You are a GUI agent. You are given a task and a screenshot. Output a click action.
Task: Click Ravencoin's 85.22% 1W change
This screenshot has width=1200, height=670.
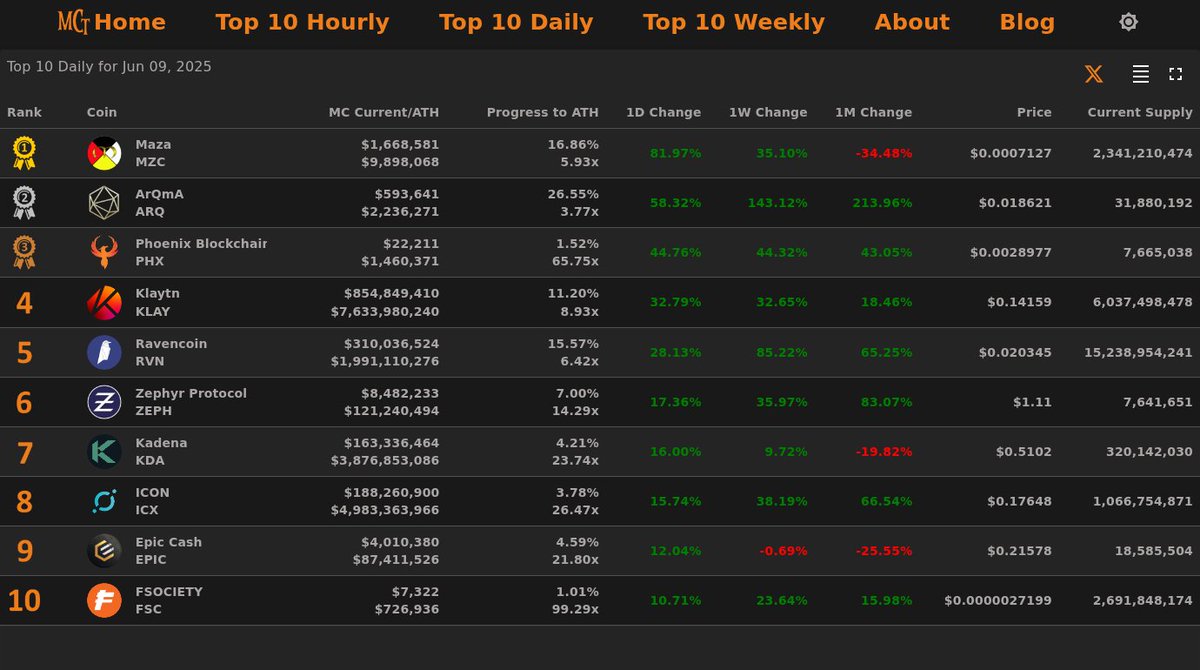coord(781,352)
